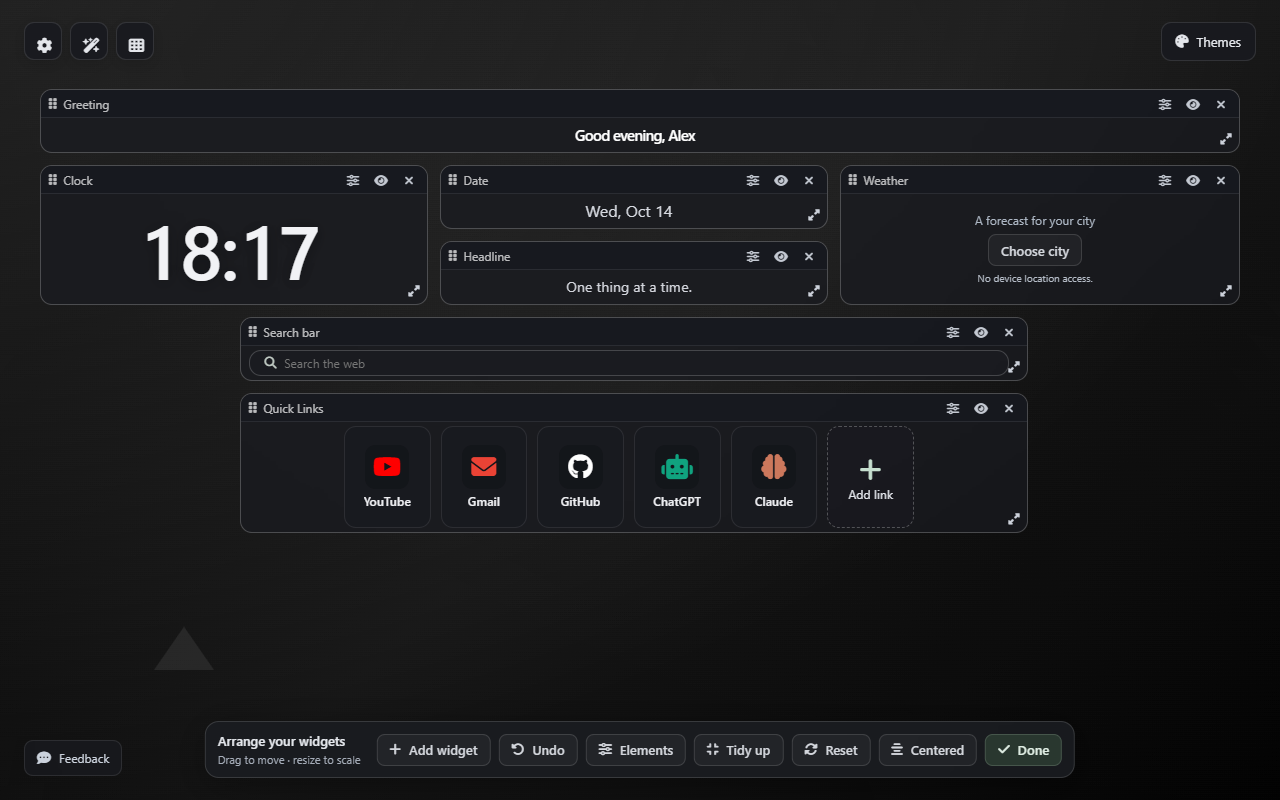Toggle Date widget visibility eye
The image size is (1280, 800).
click(x=781, y=180)
